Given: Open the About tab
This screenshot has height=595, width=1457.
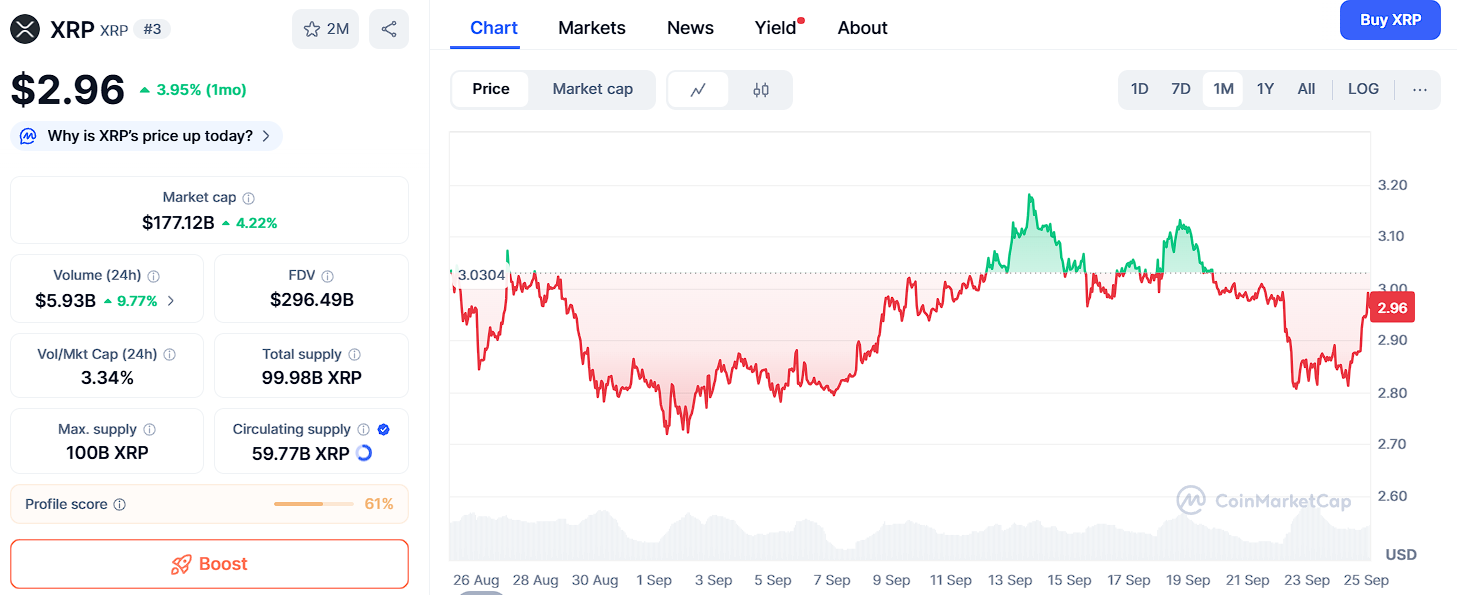Looking at the screenshot, I should click(x=863, y=28).
